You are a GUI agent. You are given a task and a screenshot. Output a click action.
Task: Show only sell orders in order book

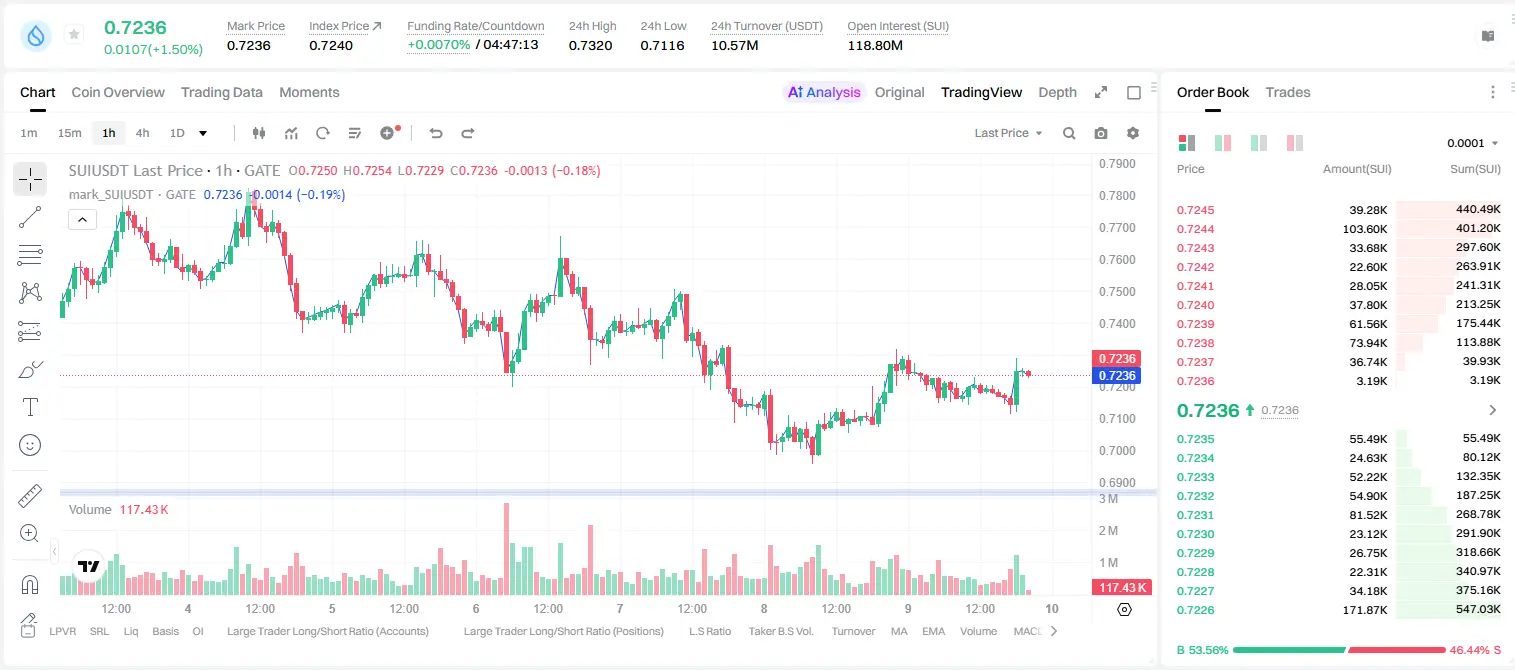coord(1295,143)
